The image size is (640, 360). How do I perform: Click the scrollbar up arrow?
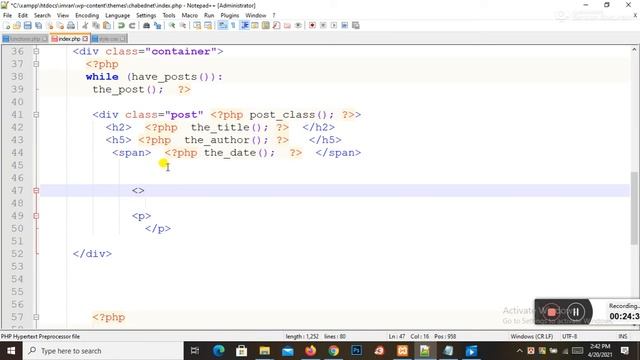tap(634, 50)
